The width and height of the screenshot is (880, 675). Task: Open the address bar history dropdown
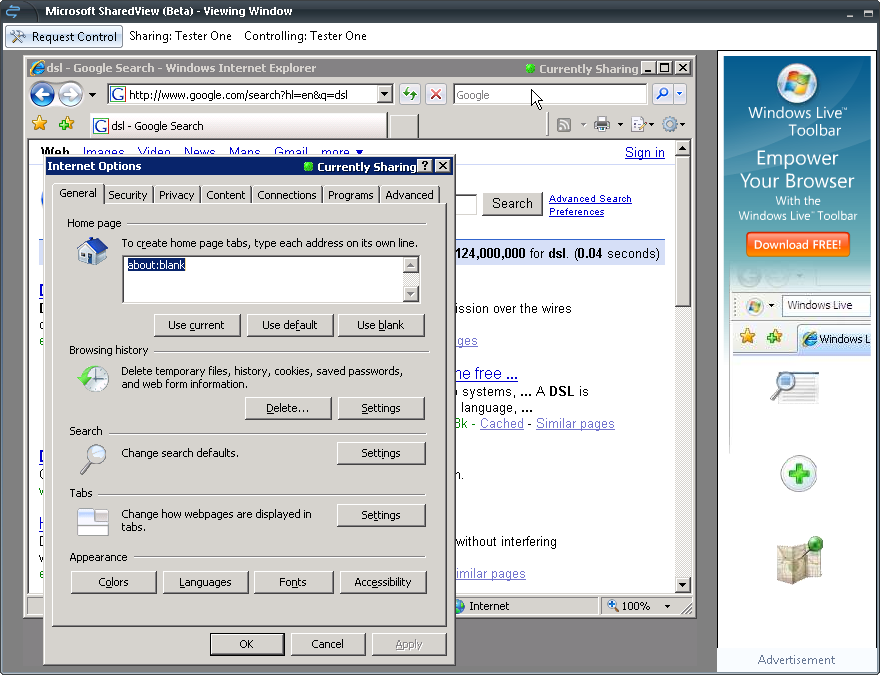click(385, 94)
